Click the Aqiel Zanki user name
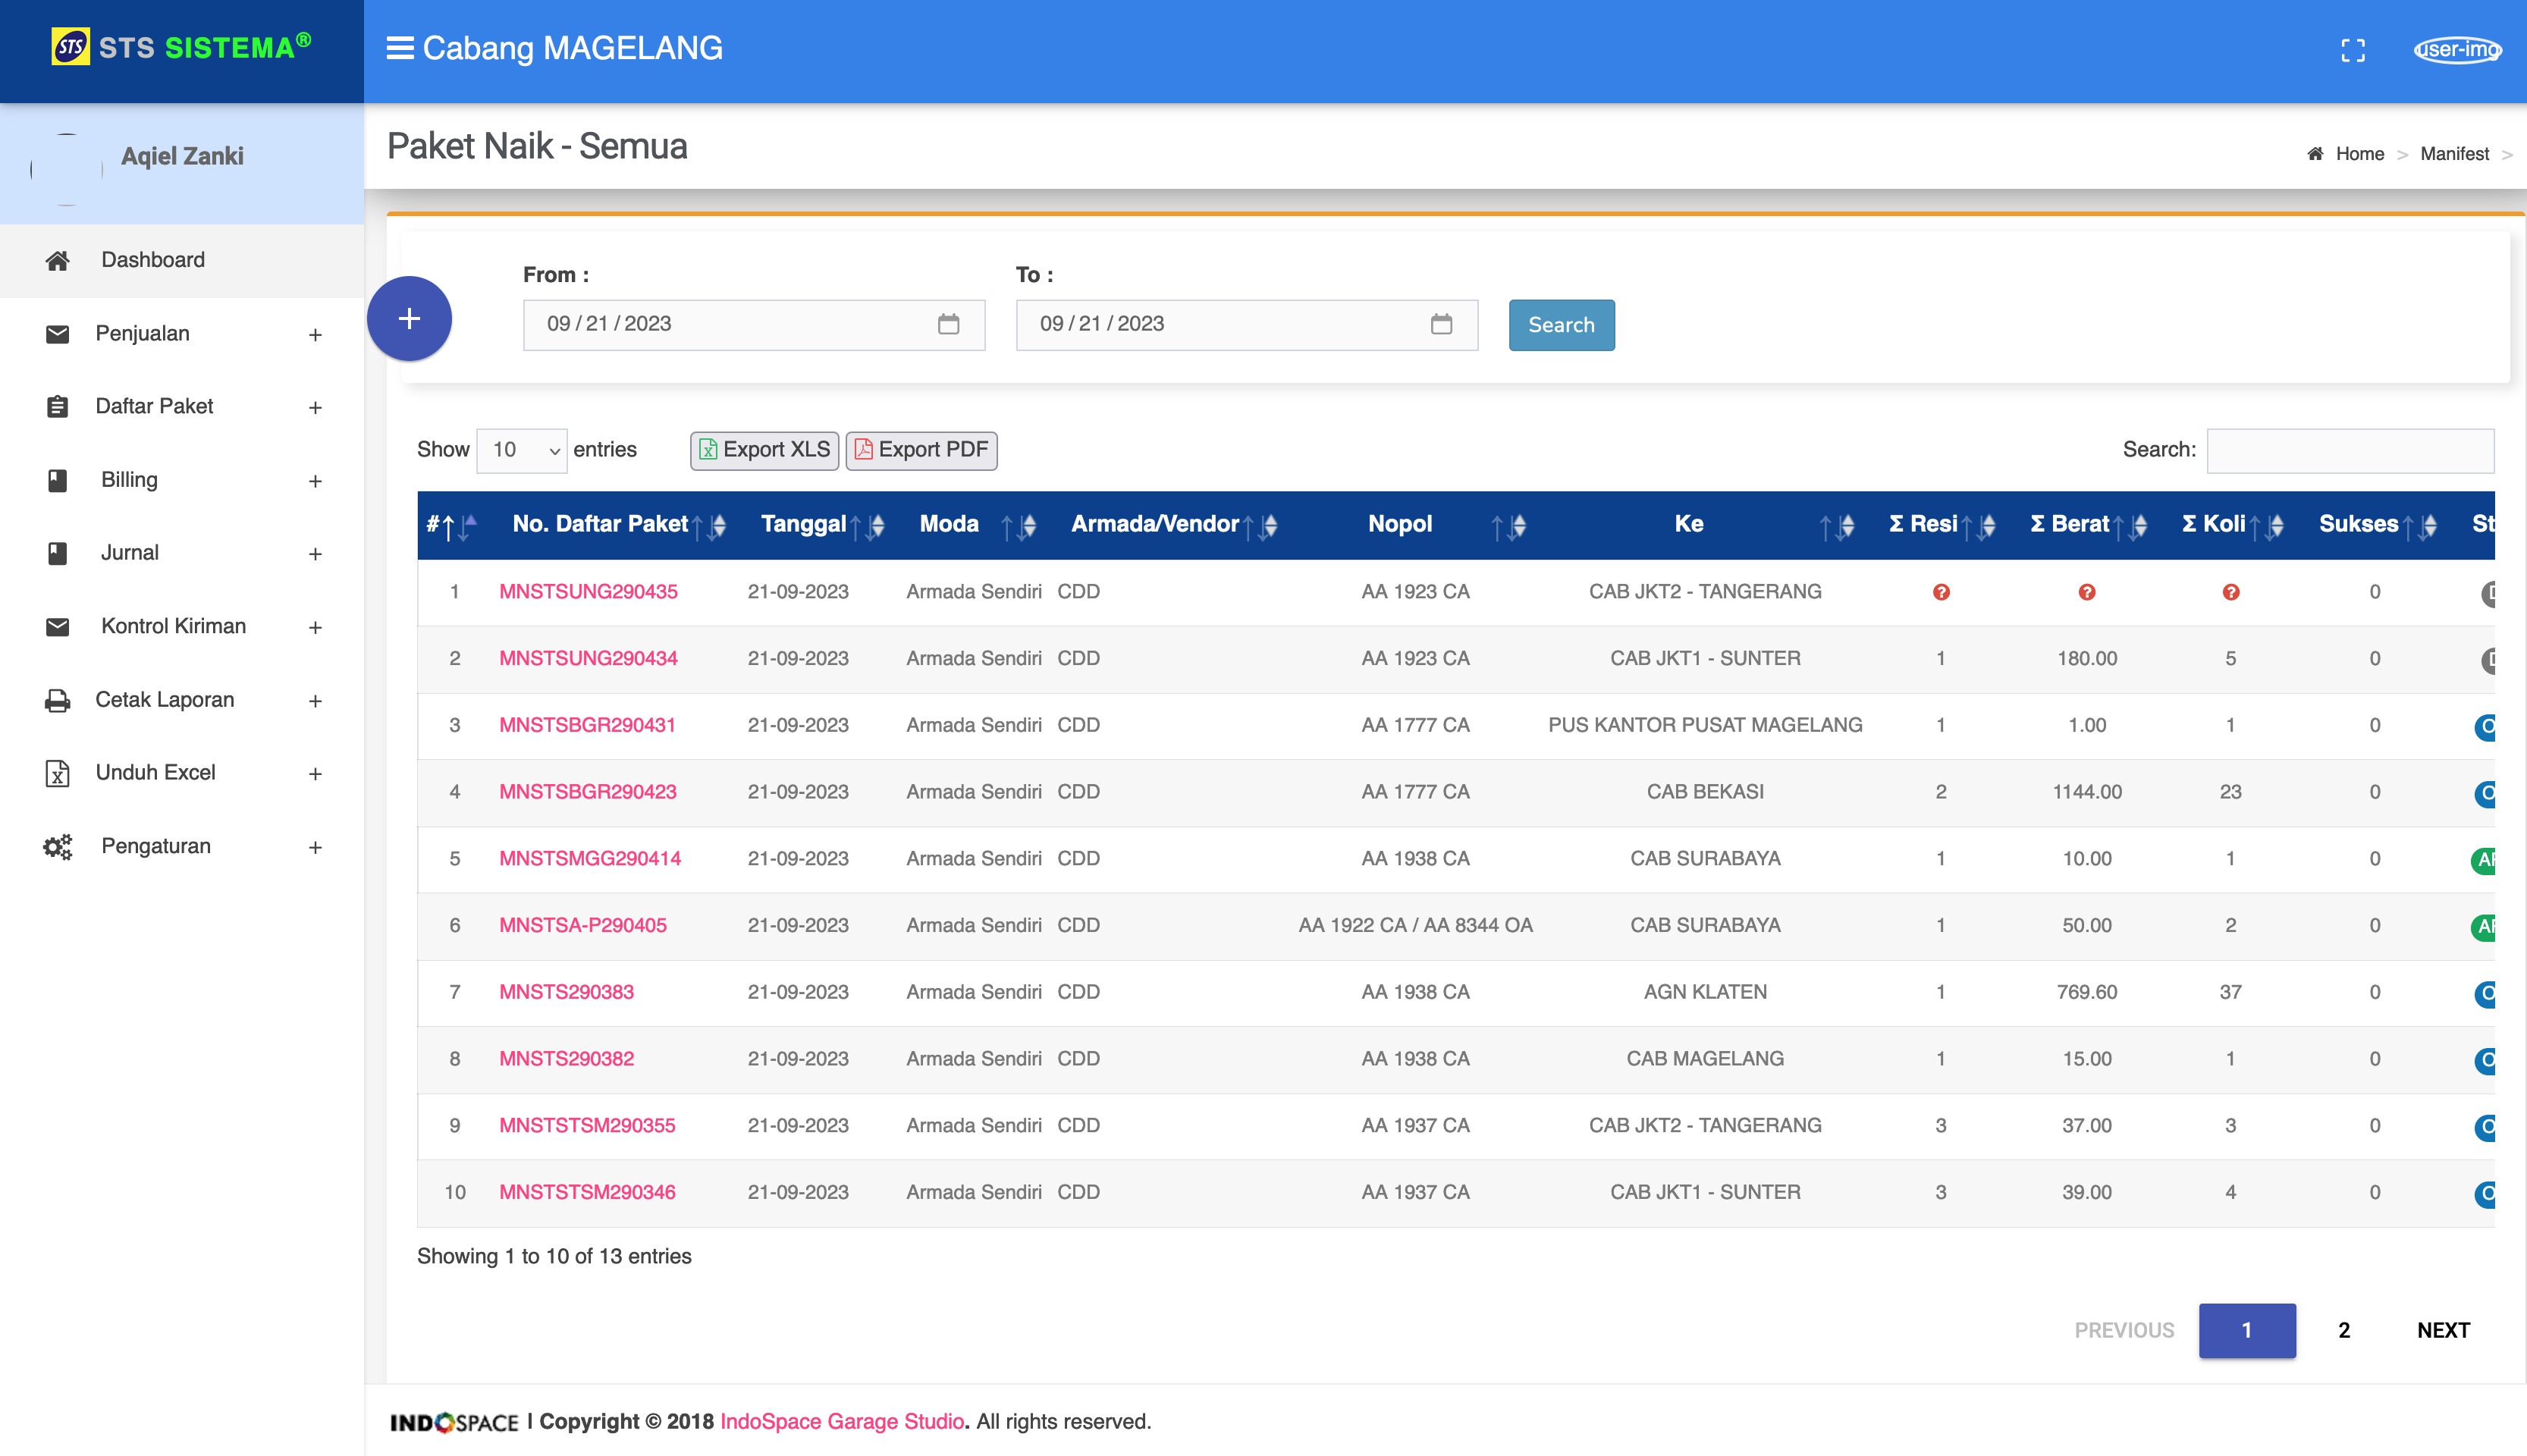This screenshot has height=1456, width=2527. point(182,156)
